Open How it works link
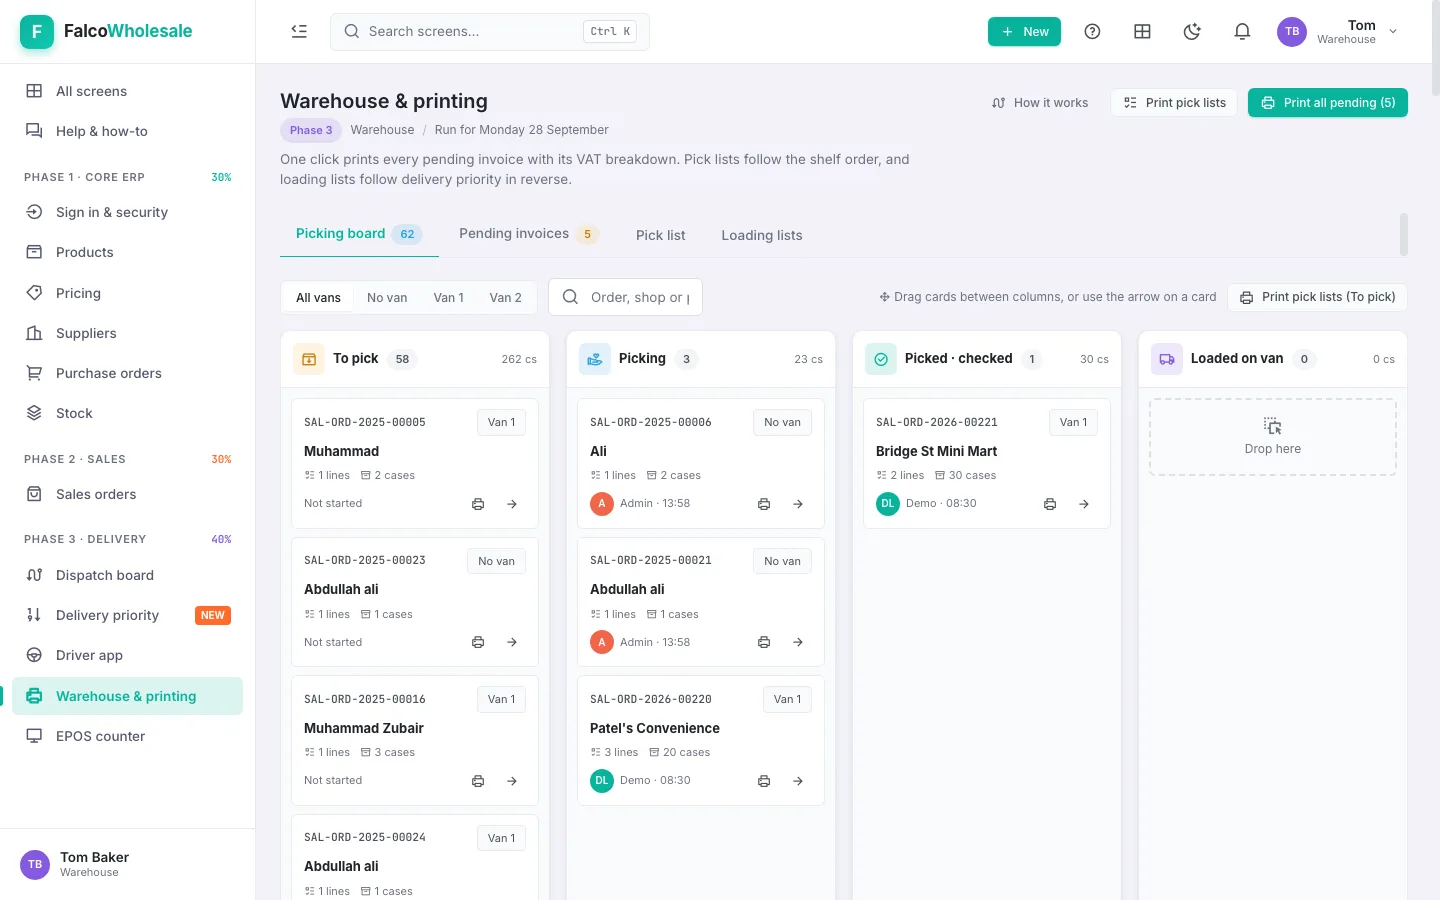Image resolution: width=1440 pixels, height=900 pixels. (x=1040, y=103)
